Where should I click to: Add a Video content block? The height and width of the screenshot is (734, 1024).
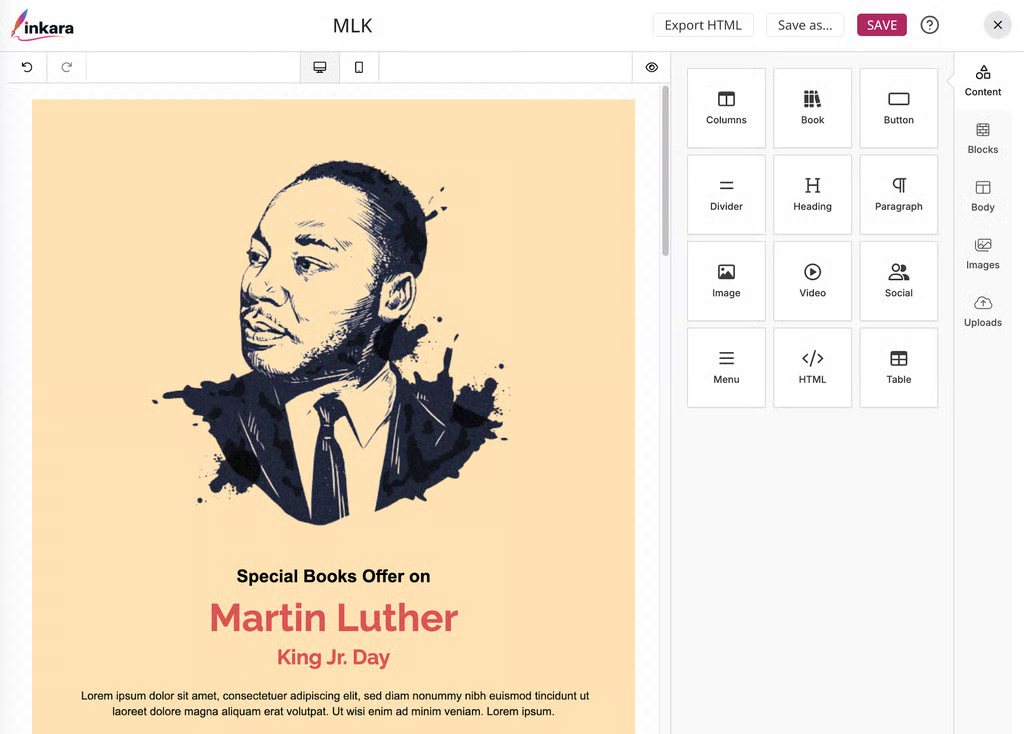812,281
